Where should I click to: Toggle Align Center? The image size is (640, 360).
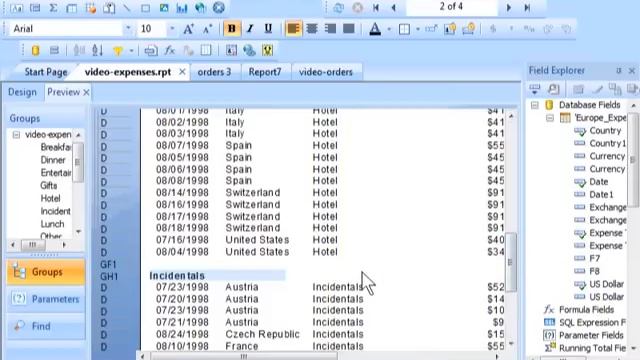coord(312,29)
